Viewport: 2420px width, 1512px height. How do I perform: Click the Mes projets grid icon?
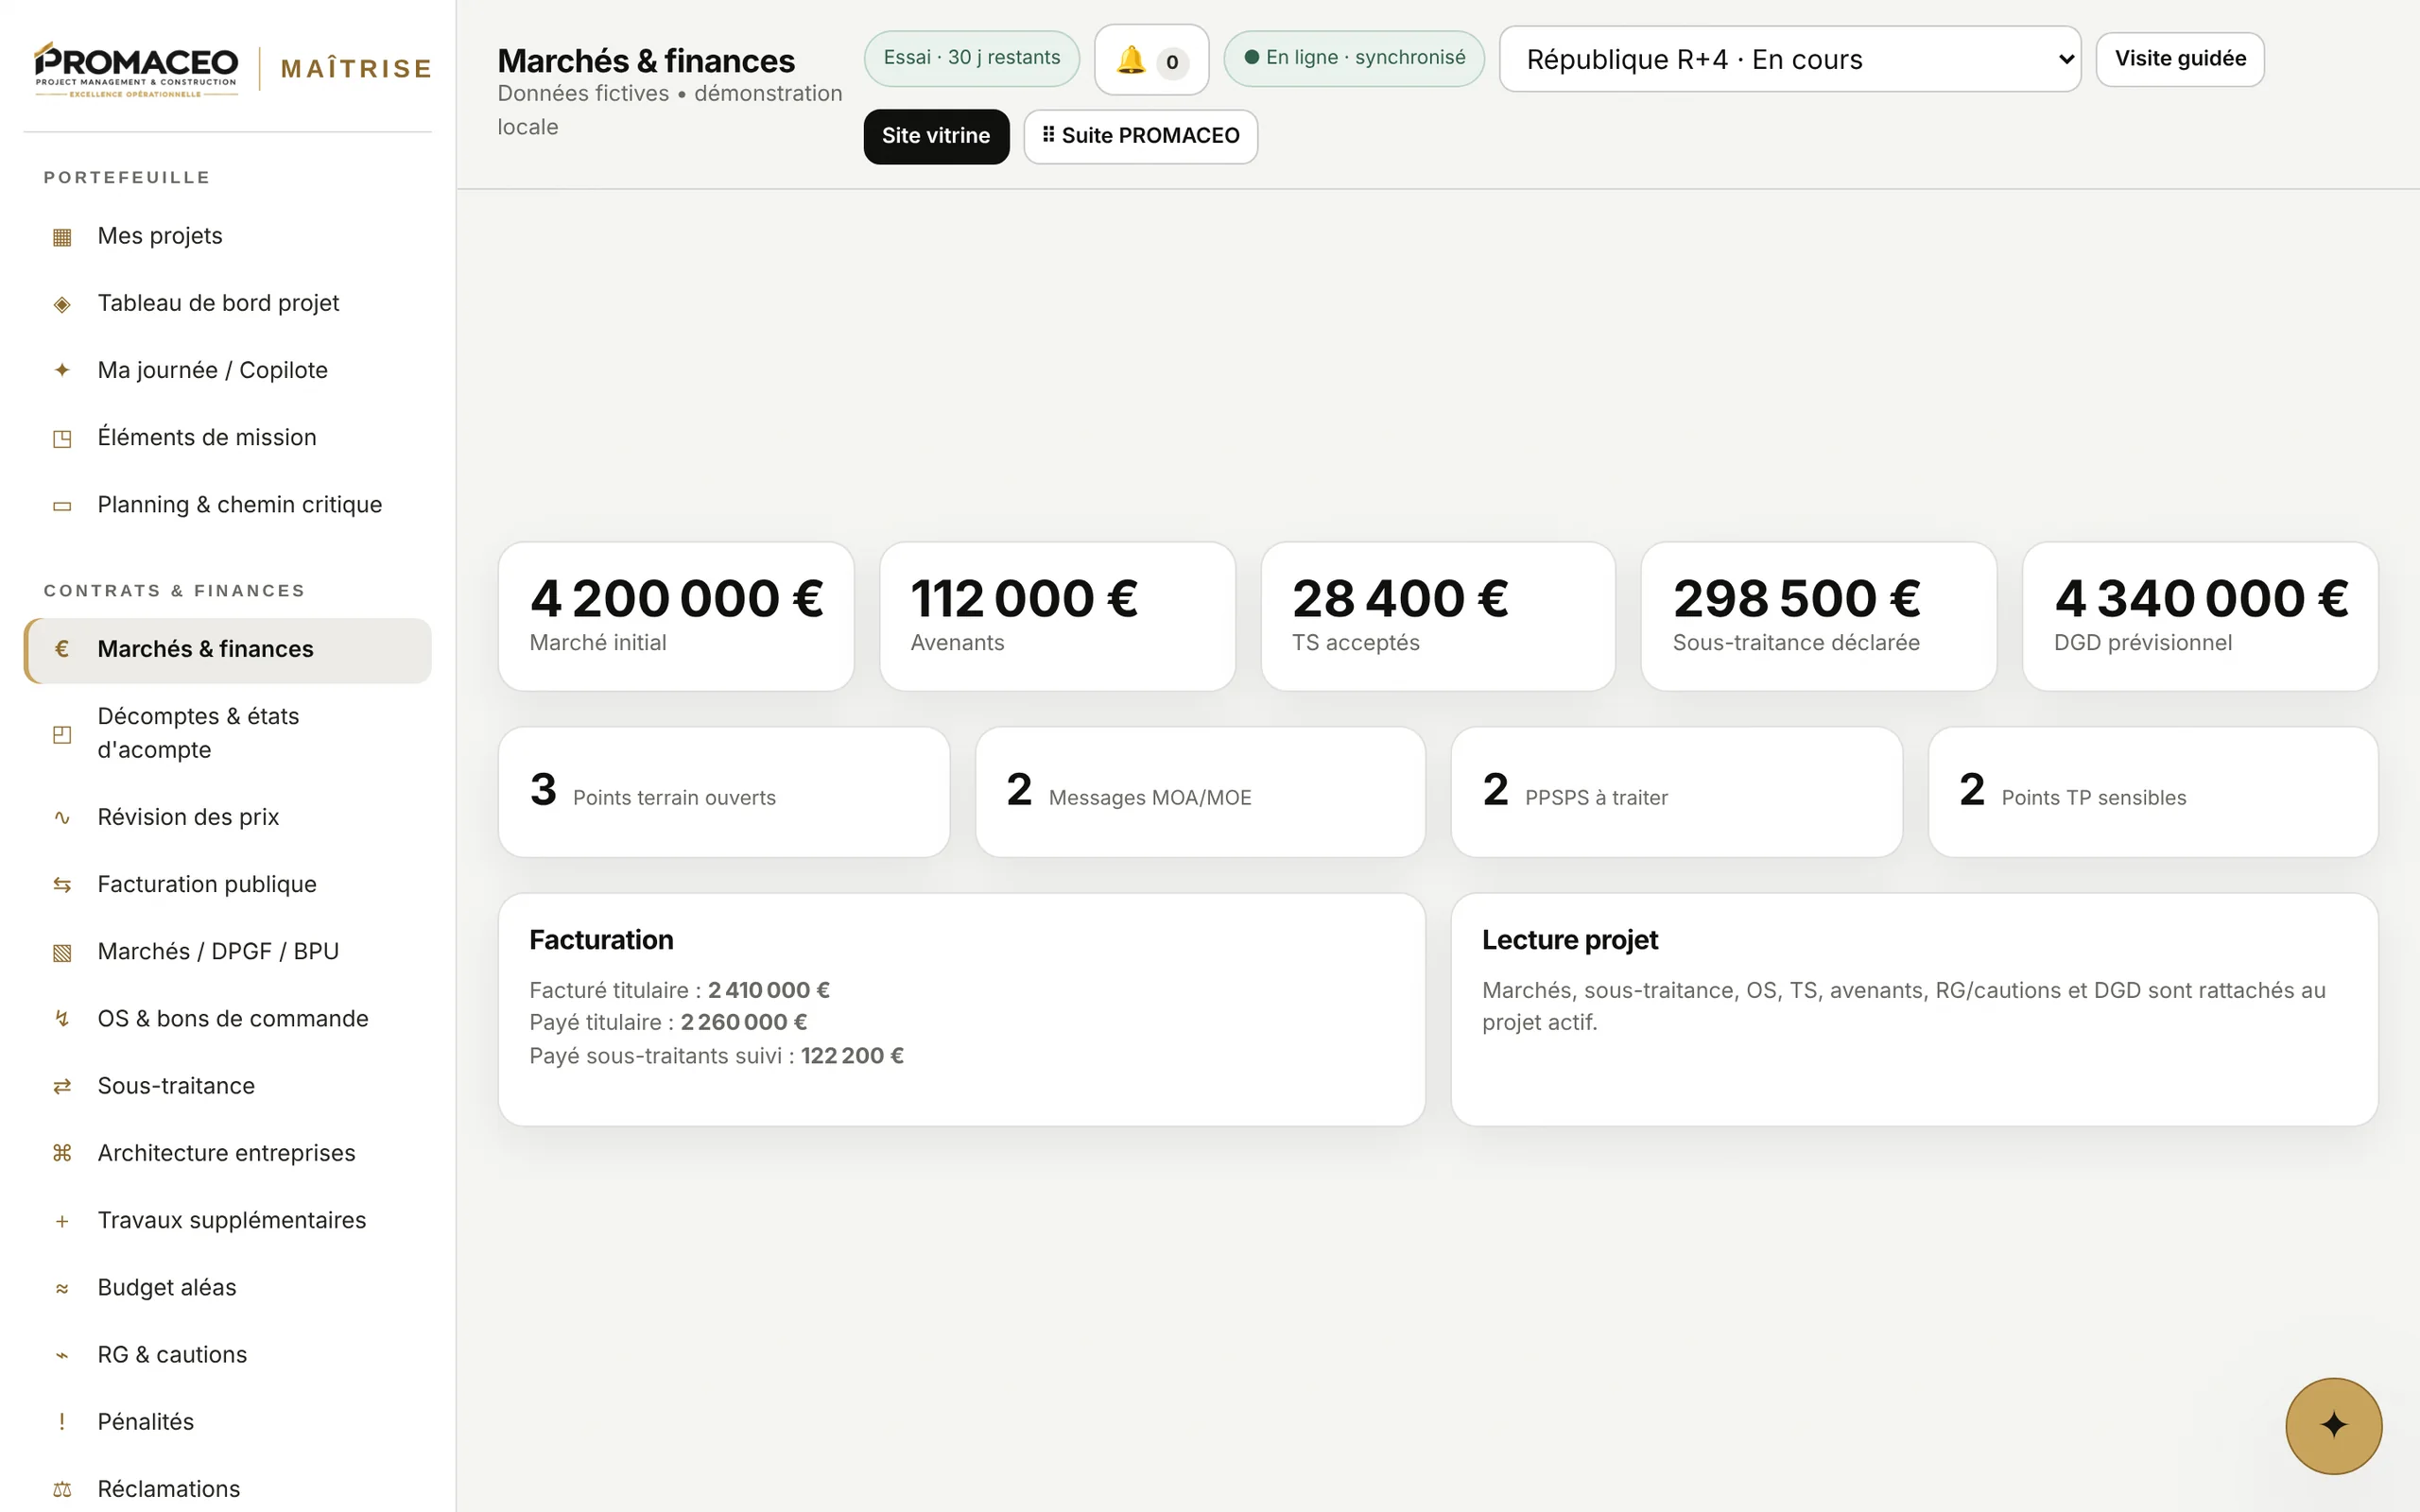62,237
